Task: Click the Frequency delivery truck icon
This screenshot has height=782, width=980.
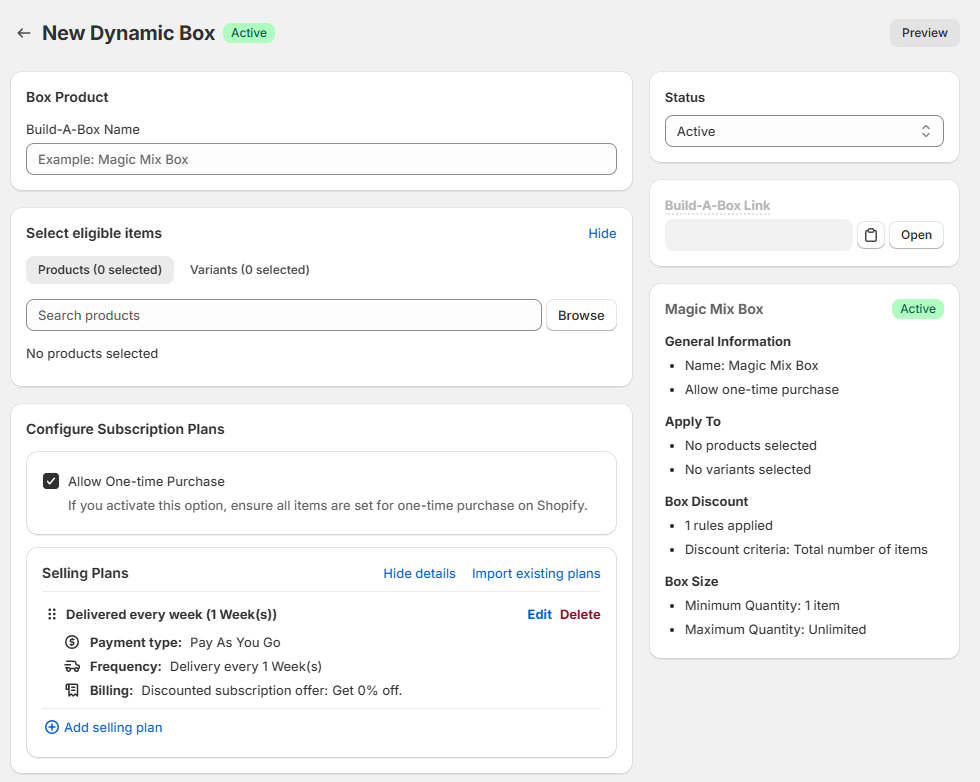Action: coord(72,666)
